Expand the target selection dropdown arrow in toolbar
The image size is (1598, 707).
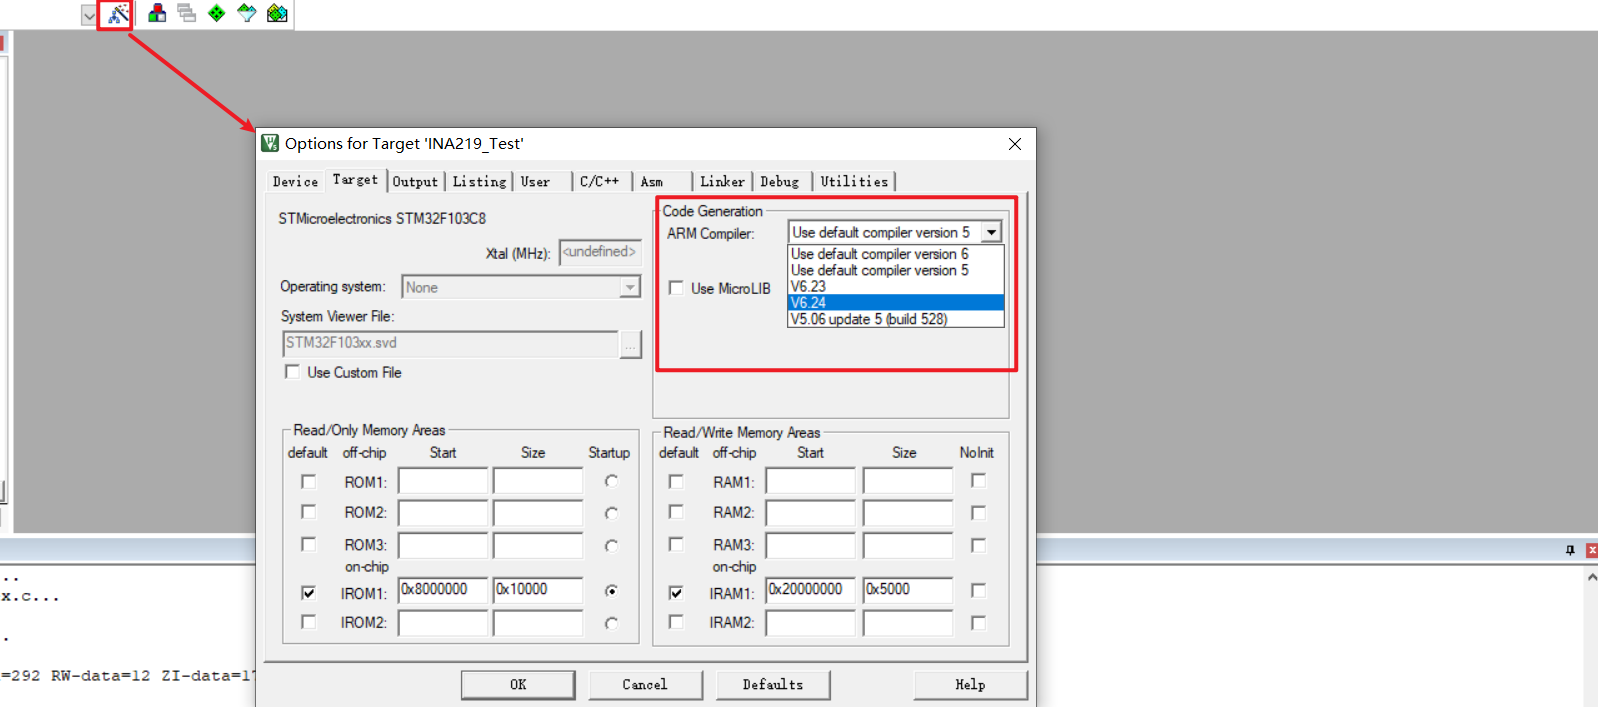coord(89,15)
